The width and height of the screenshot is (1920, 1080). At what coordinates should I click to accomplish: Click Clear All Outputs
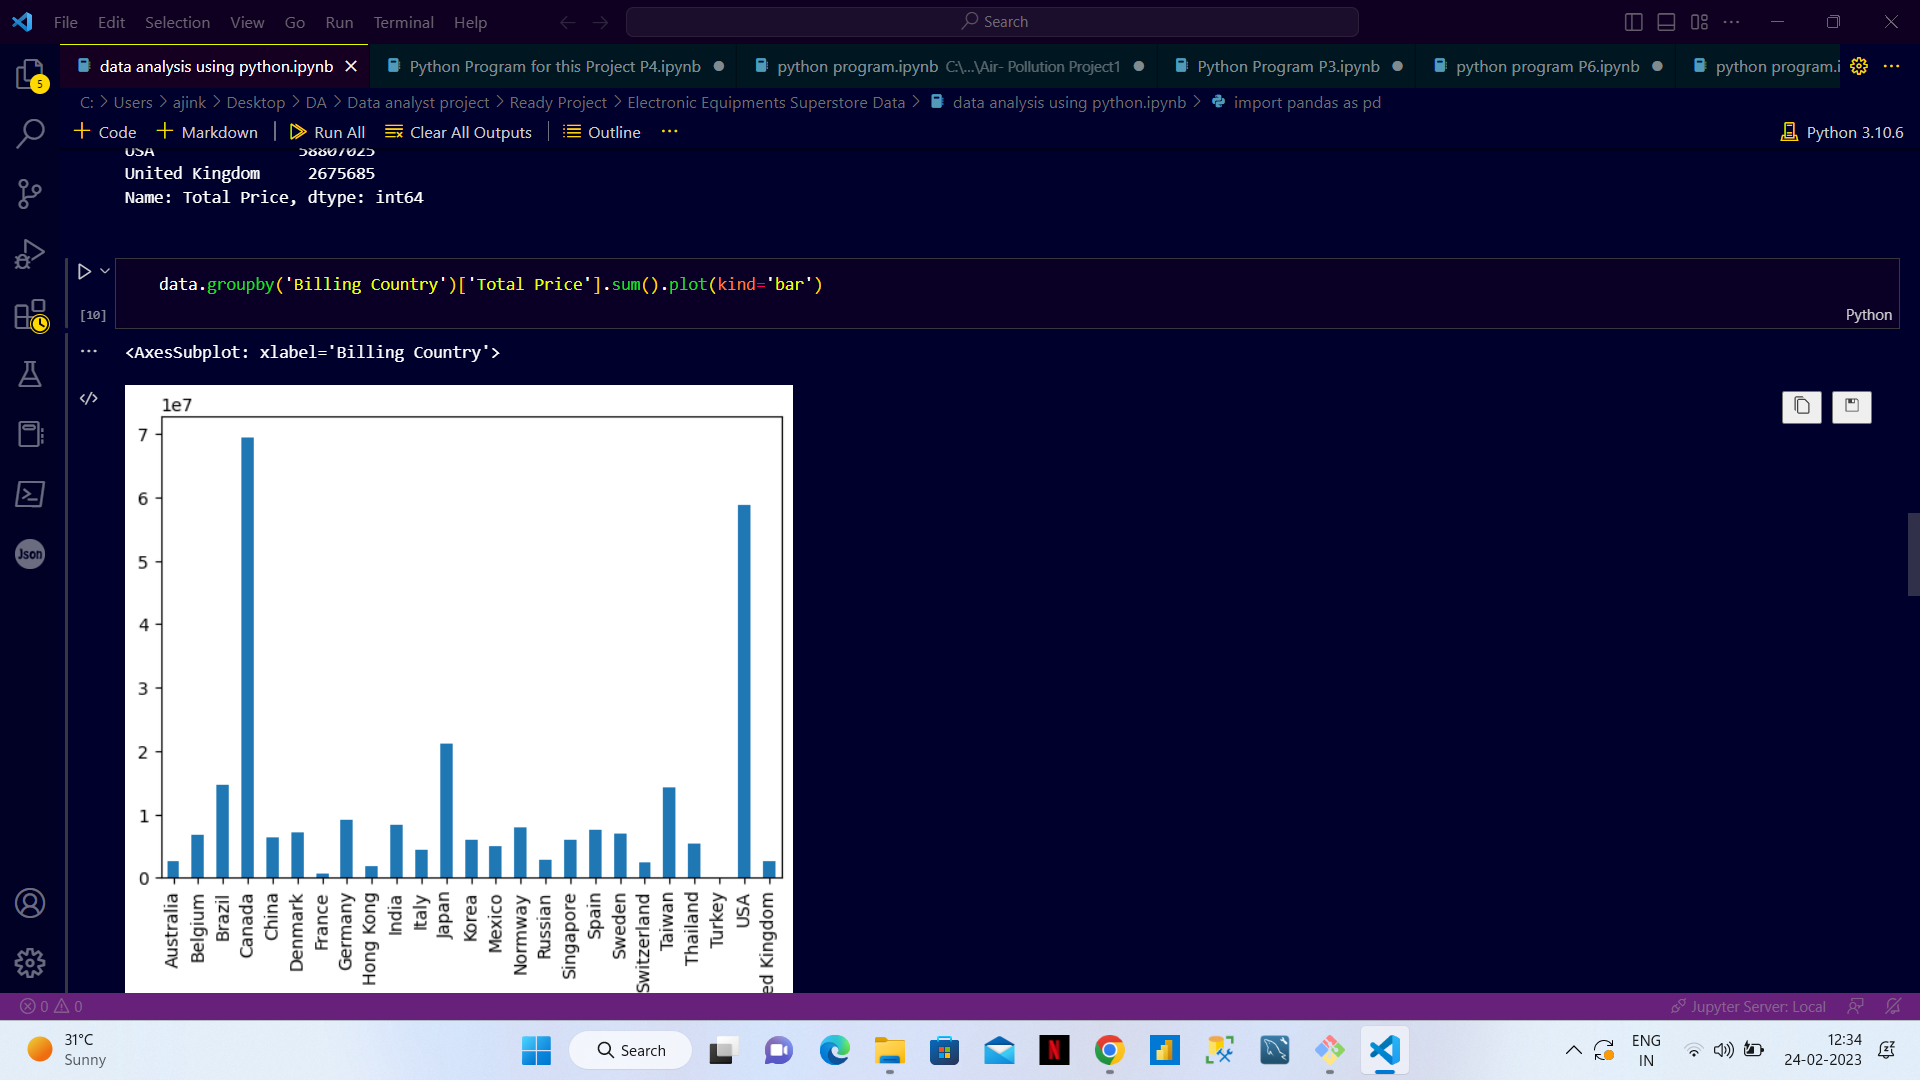click(x=458, y=131)
